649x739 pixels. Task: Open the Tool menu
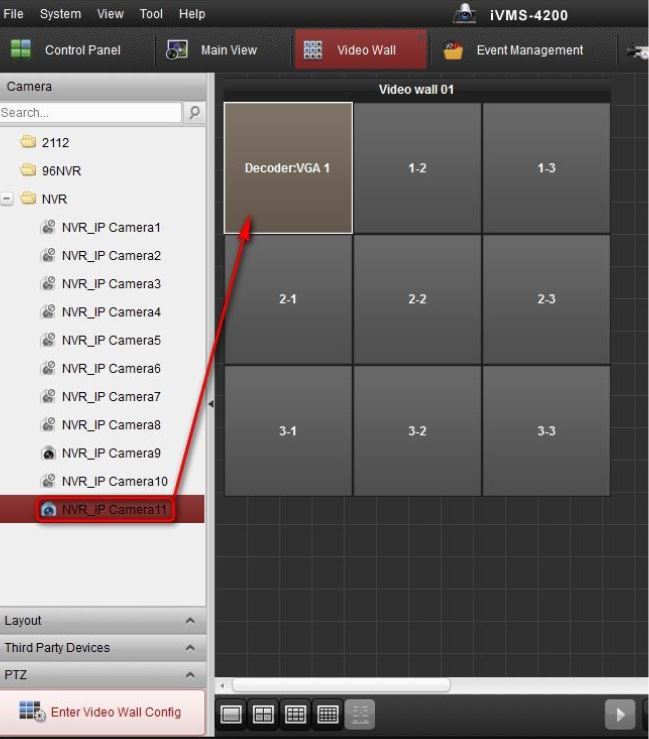pyautogui.click(x=151, y=14)
